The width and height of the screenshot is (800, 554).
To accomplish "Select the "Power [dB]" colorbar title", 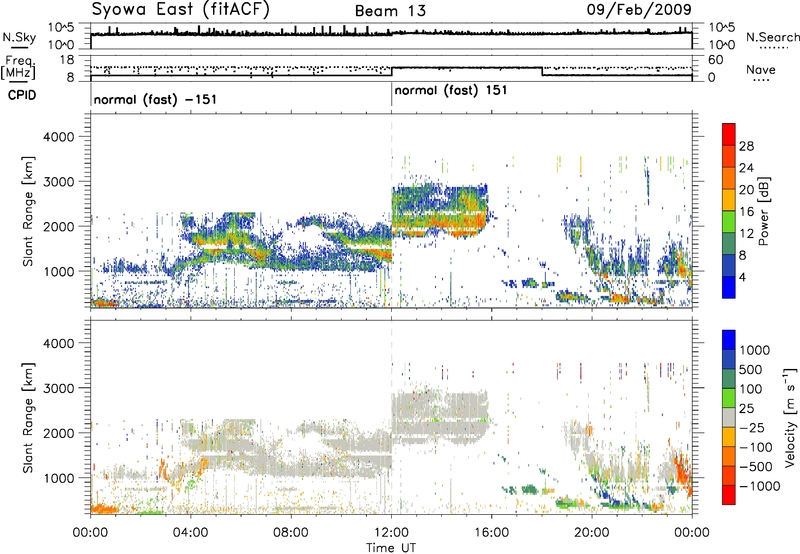I will pos(763,211).
